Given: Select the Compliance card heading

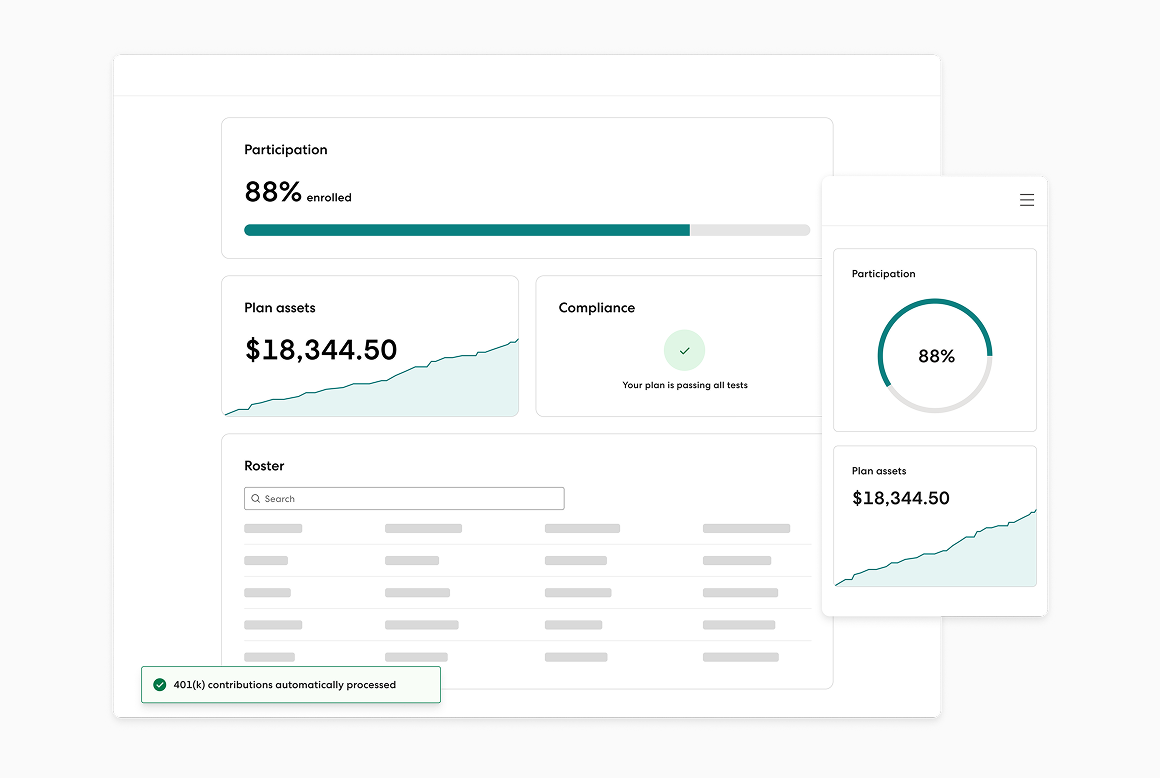Looking at the screenshot, I should coord(596,308).
